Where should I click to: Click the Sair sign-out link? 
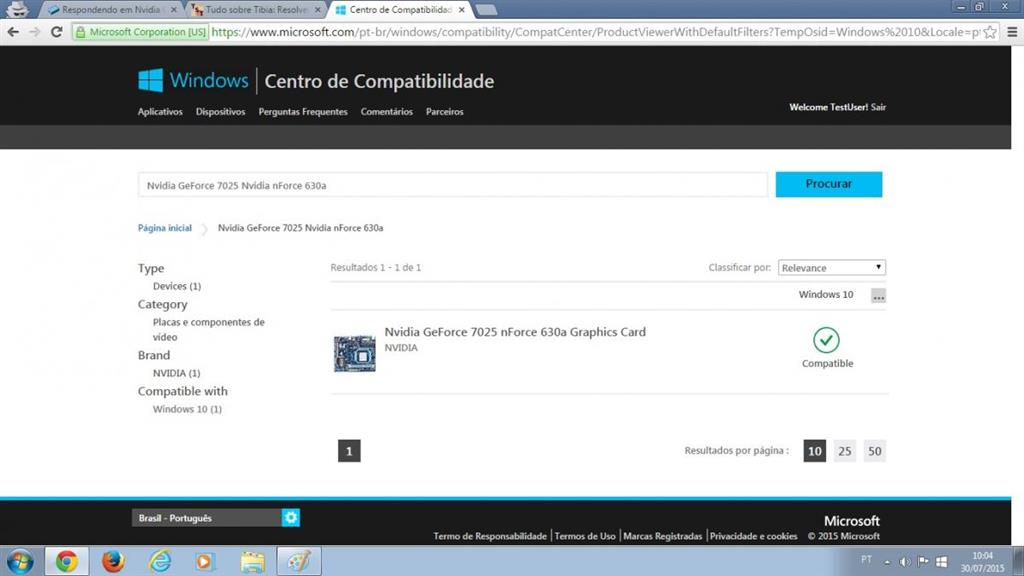click(x=878, y=107)
